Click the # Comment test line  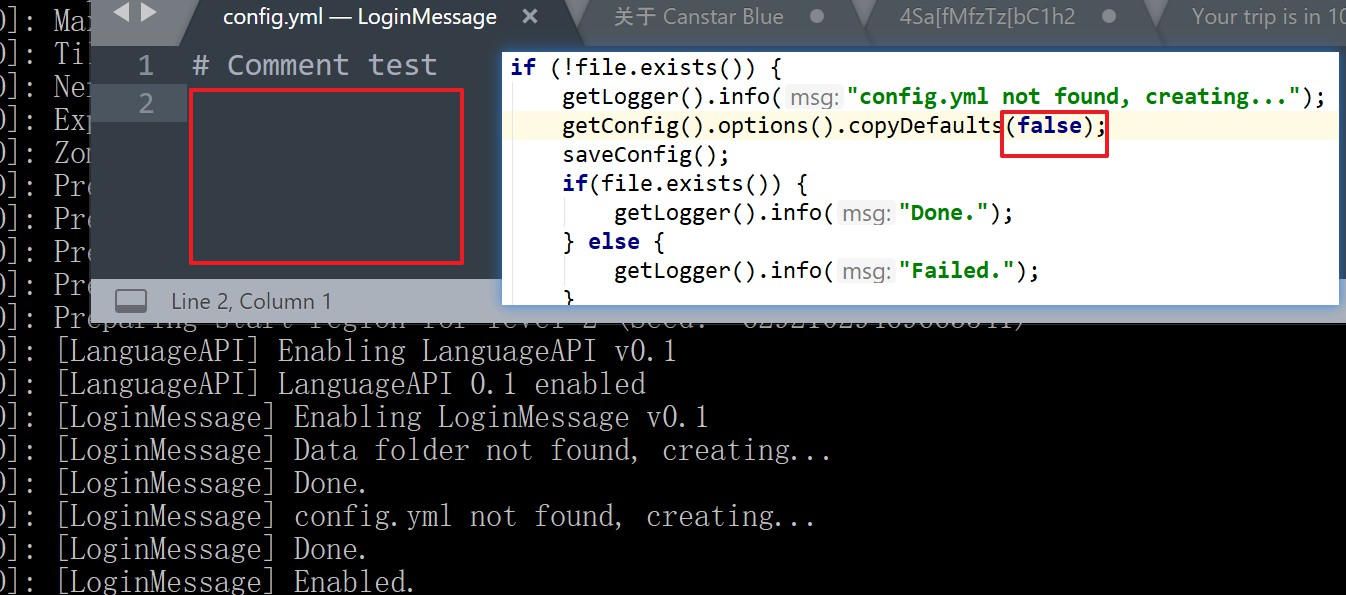tap(315, 66)
